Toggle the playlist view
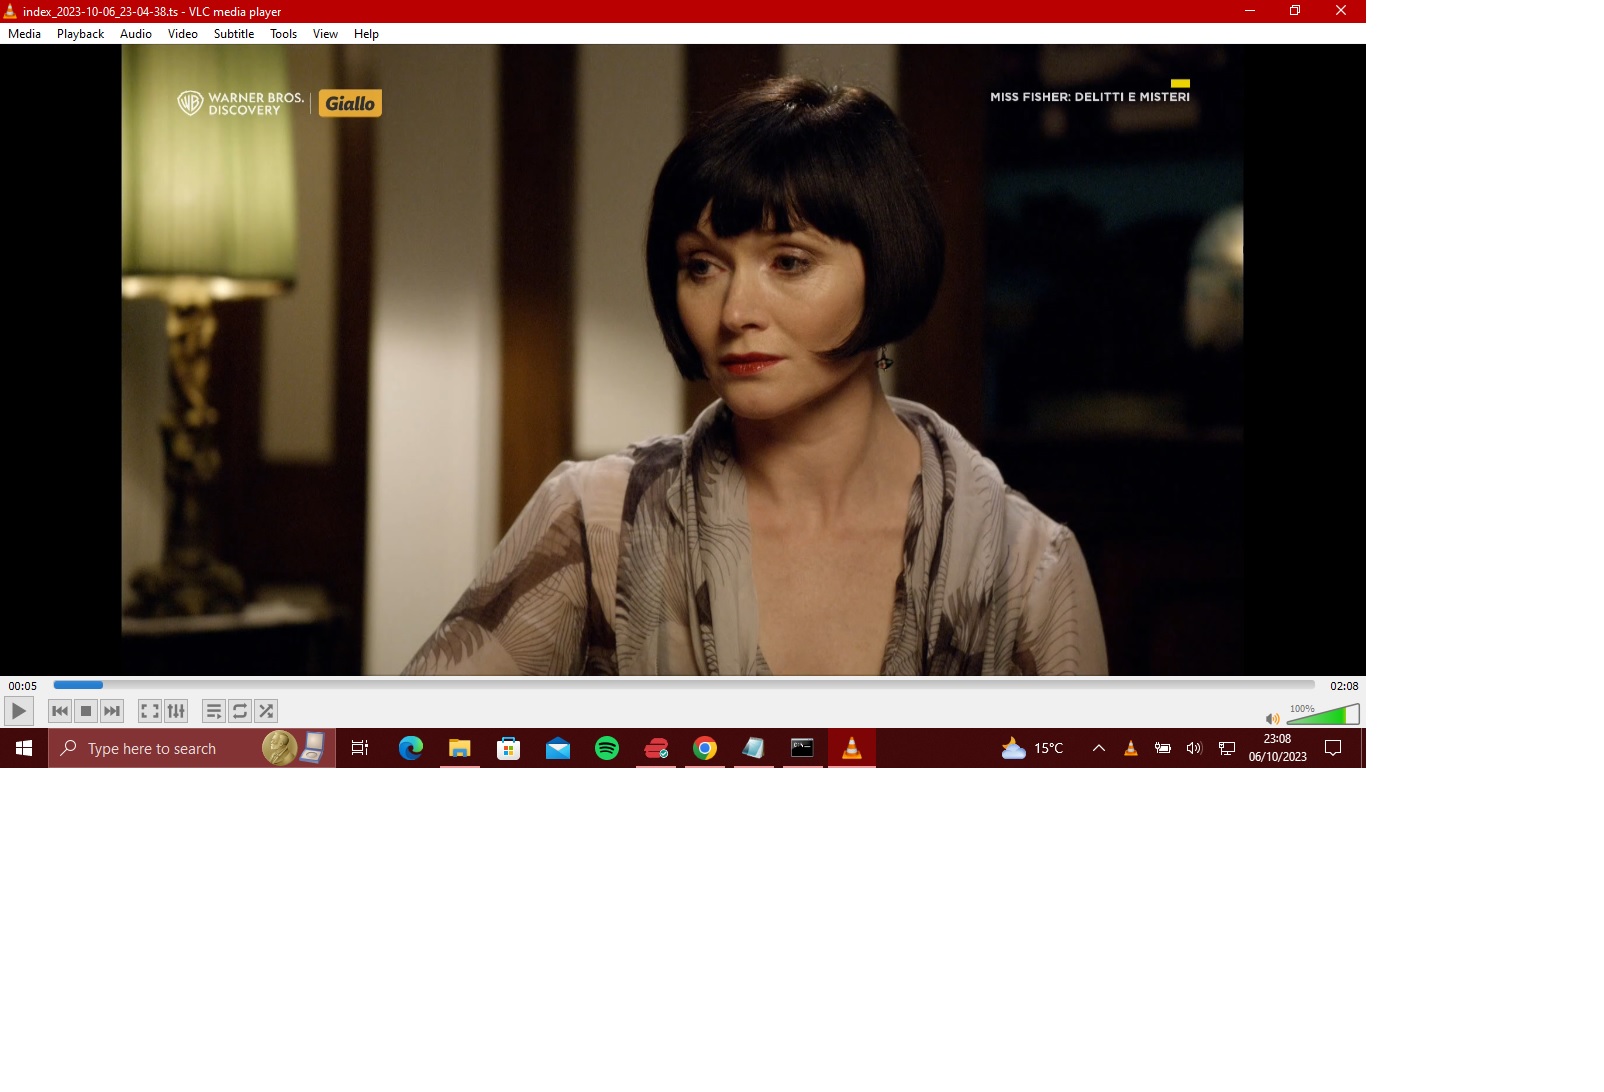The image size is (1604, 1092). (x=214, y=711)
